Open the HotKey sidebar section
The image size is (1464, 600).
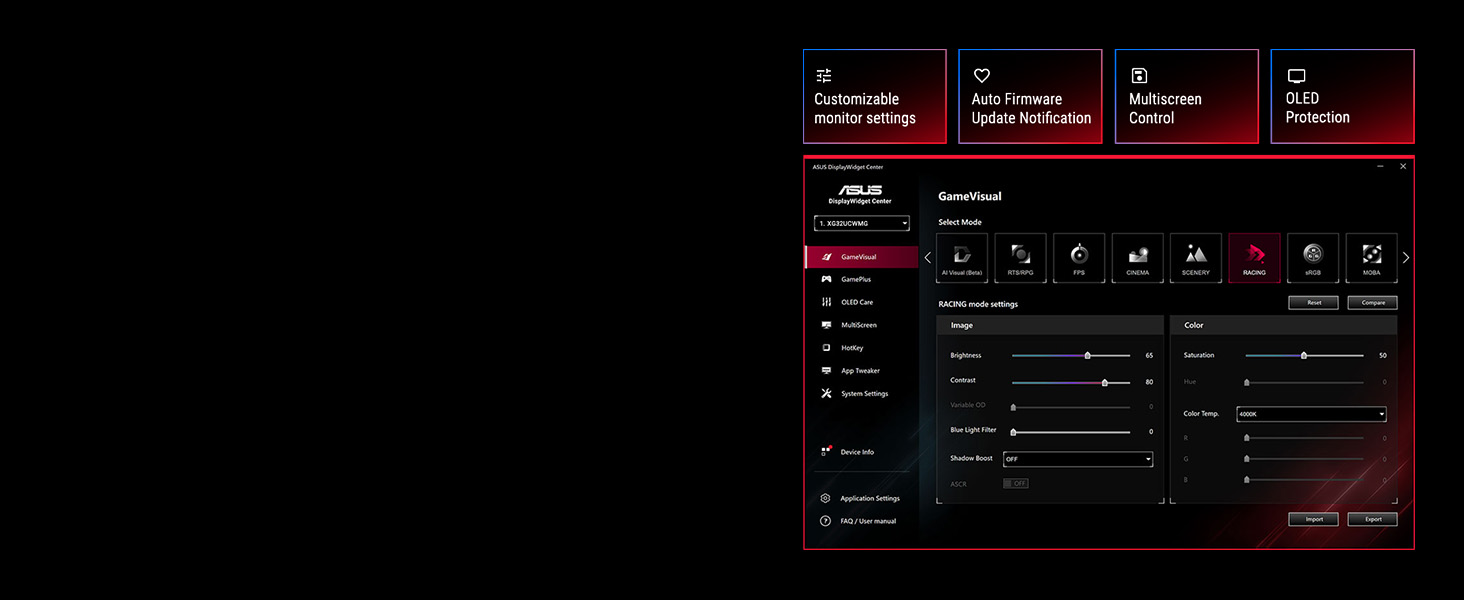862,348
